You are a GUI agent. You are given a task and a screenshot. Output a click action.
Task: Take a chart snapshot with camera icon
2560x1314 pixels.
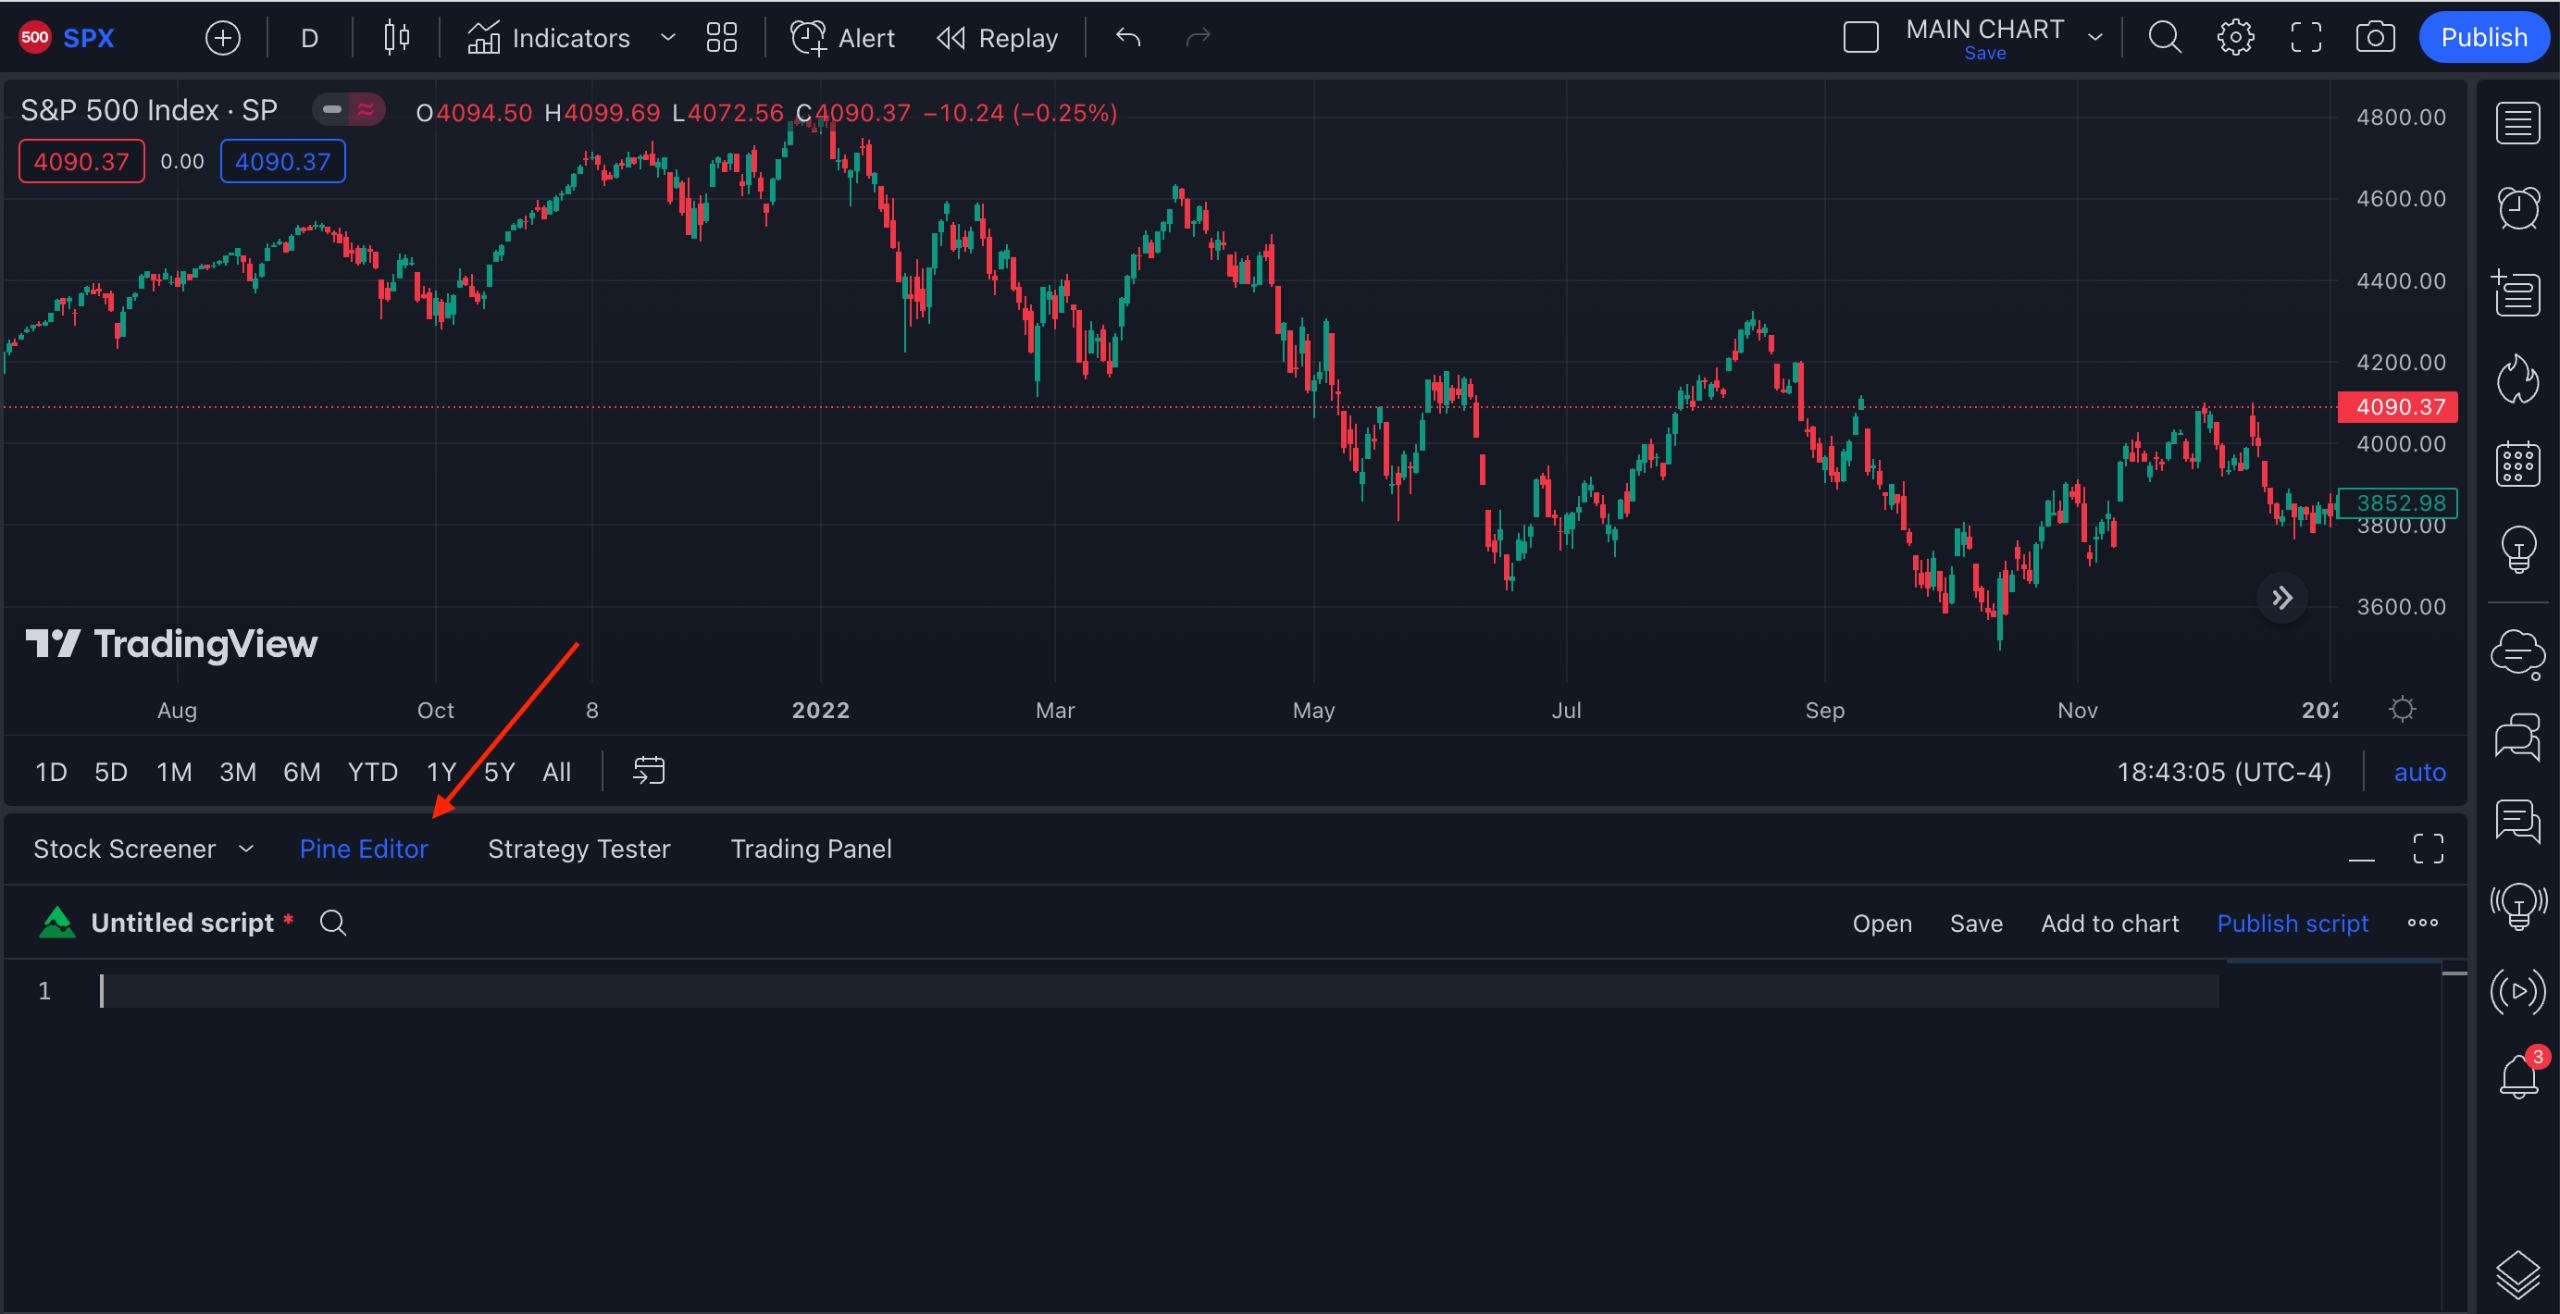[2375, 38]
